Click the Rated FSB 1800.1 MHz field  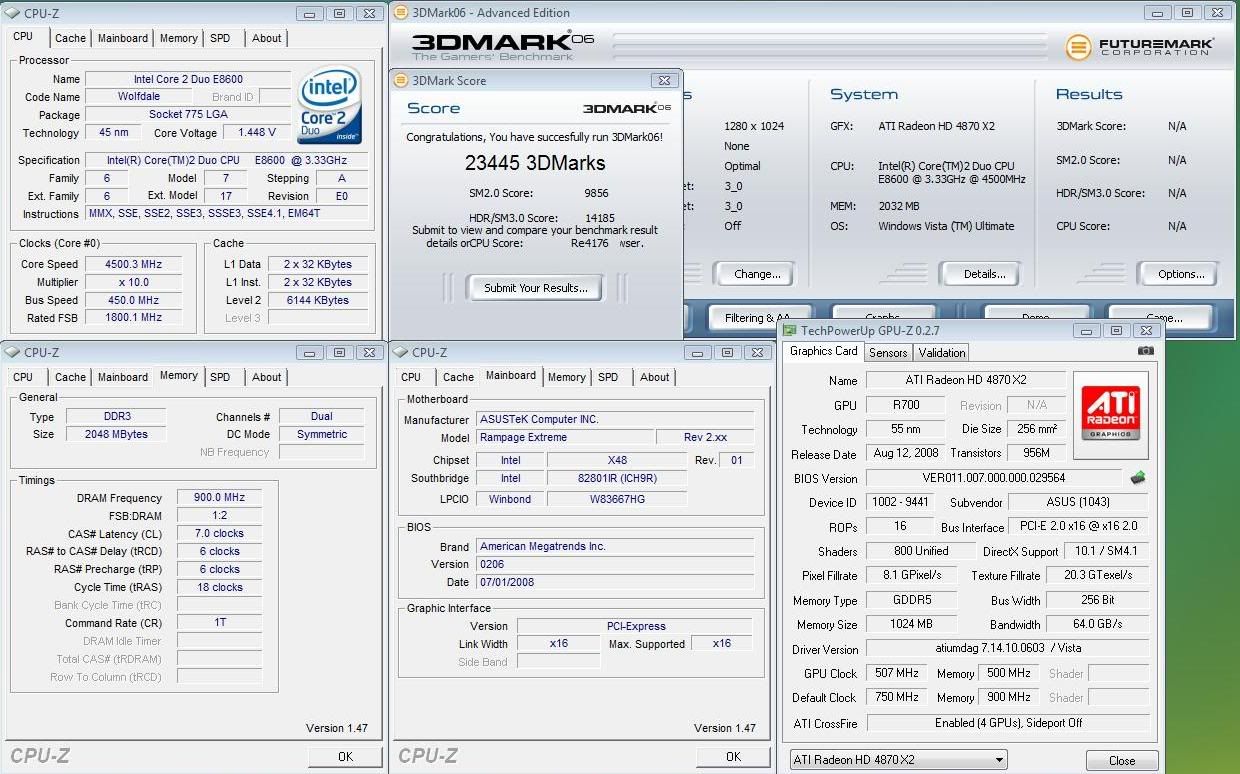(134, 318)
